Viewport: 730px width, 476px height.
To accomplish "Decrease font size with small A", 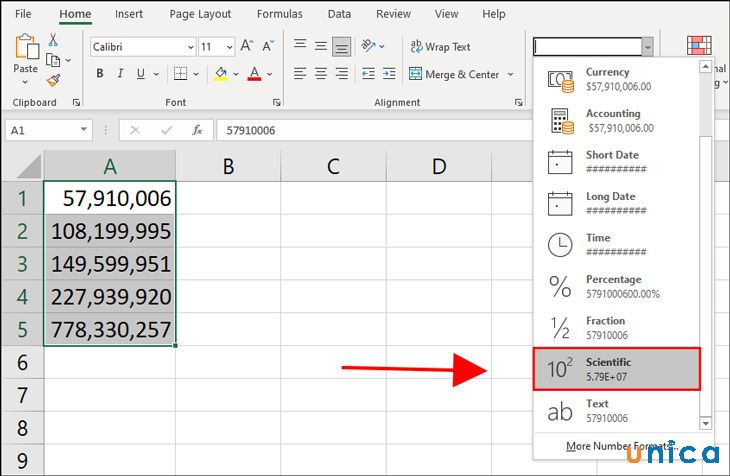I will [x=268, y=46].
